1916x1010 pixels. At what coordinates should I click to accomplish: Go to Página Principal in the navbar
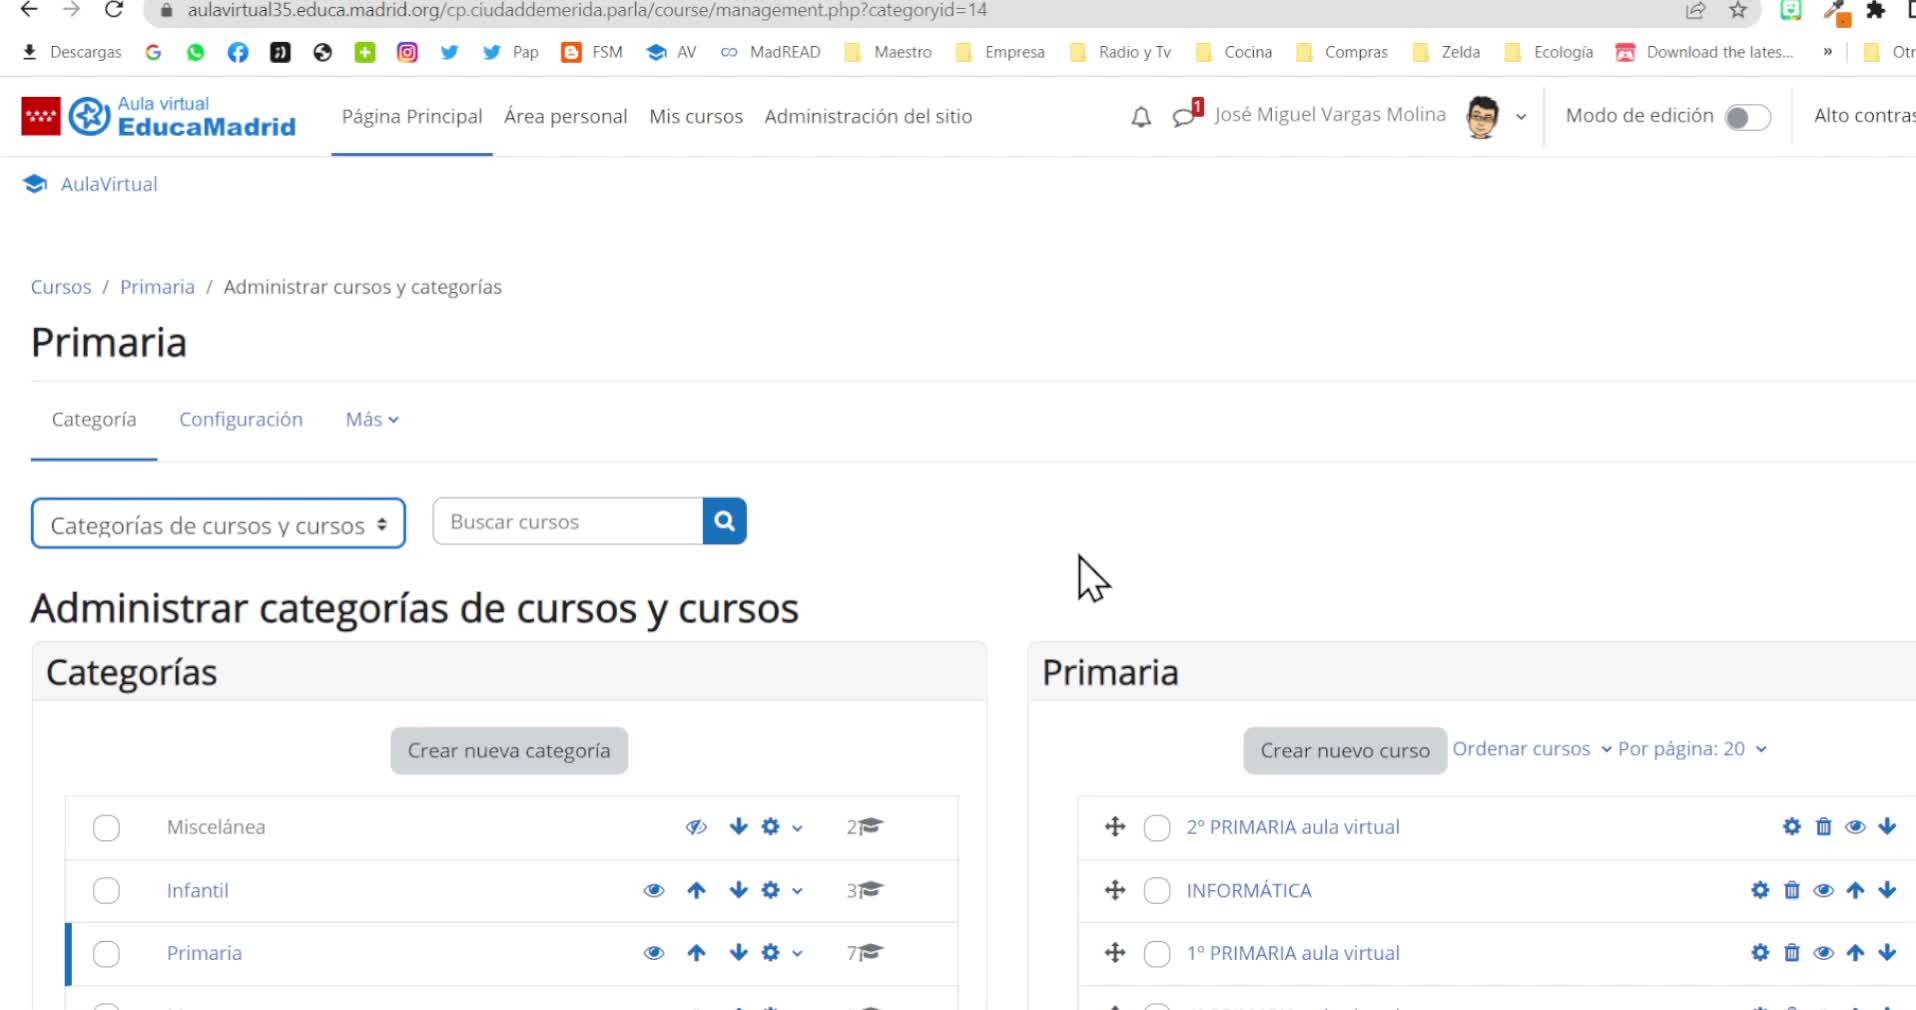(x=412, y=117)
